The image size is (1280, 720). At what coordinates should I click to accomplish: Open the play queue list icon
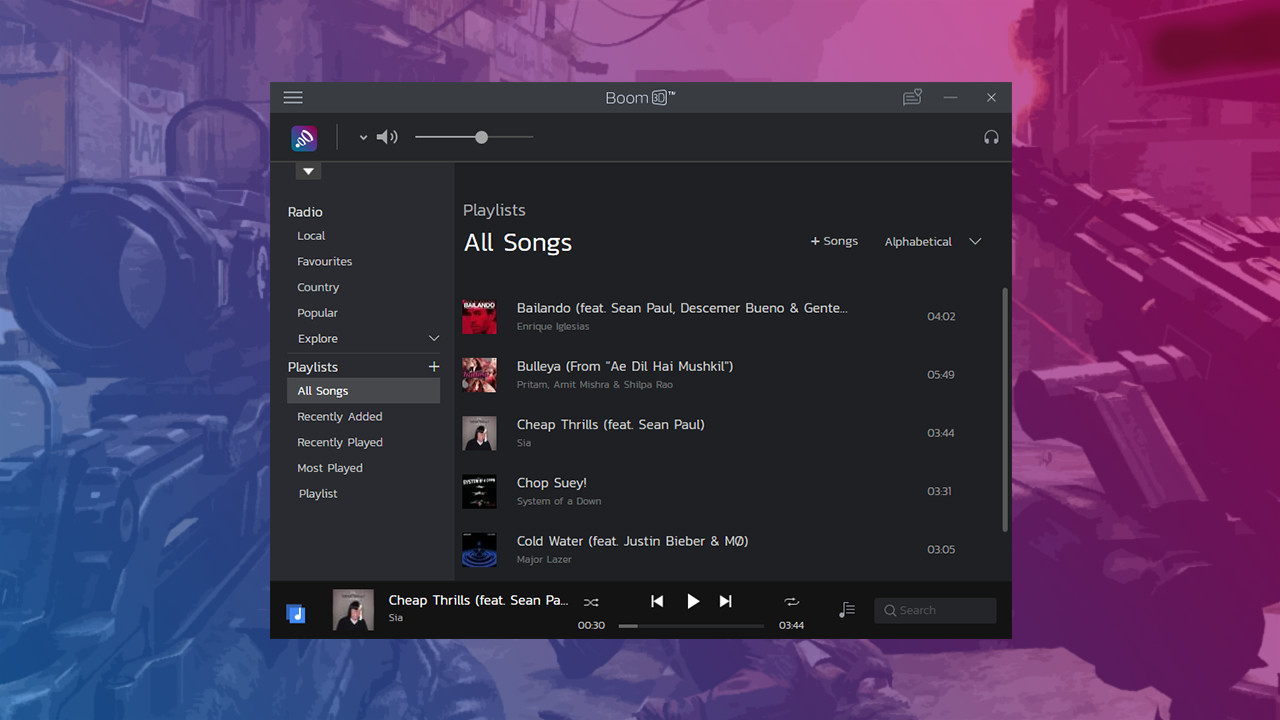(x=846, y=609)
